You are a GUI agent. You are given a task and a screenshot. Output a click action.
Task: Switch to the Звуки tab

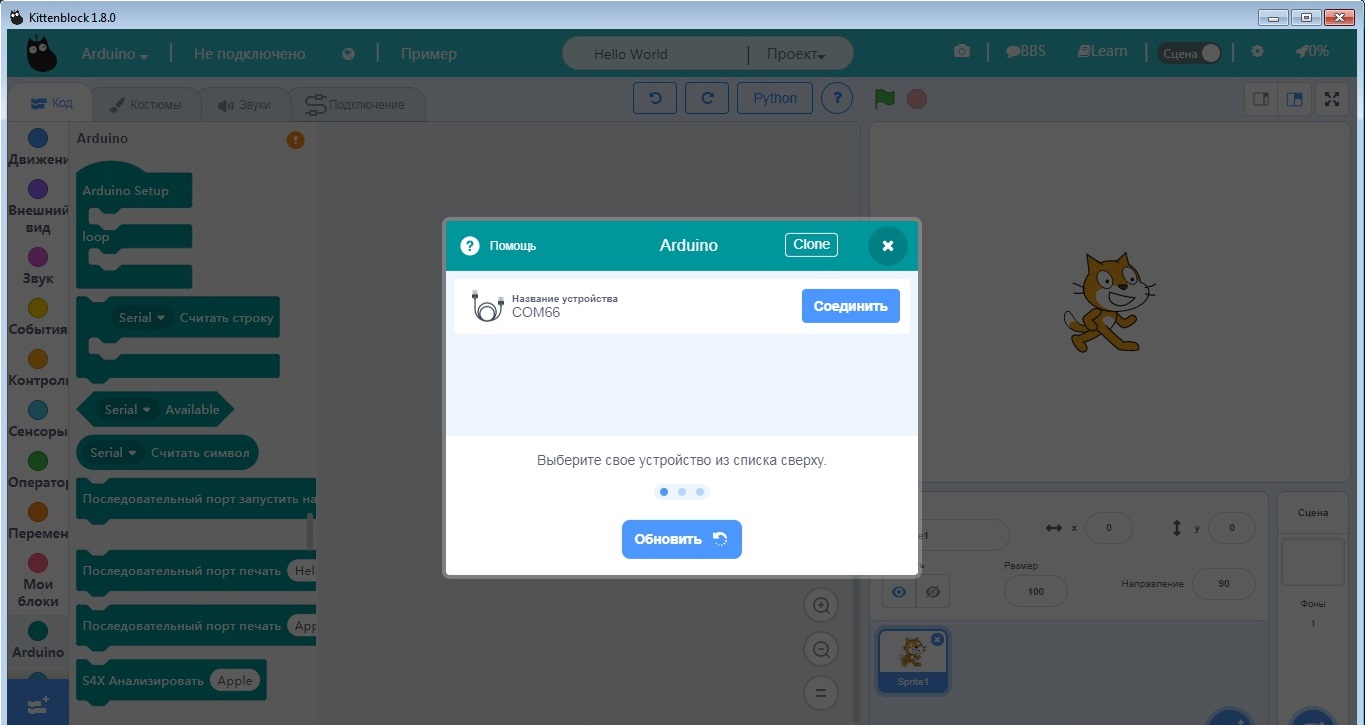[245, 104]
